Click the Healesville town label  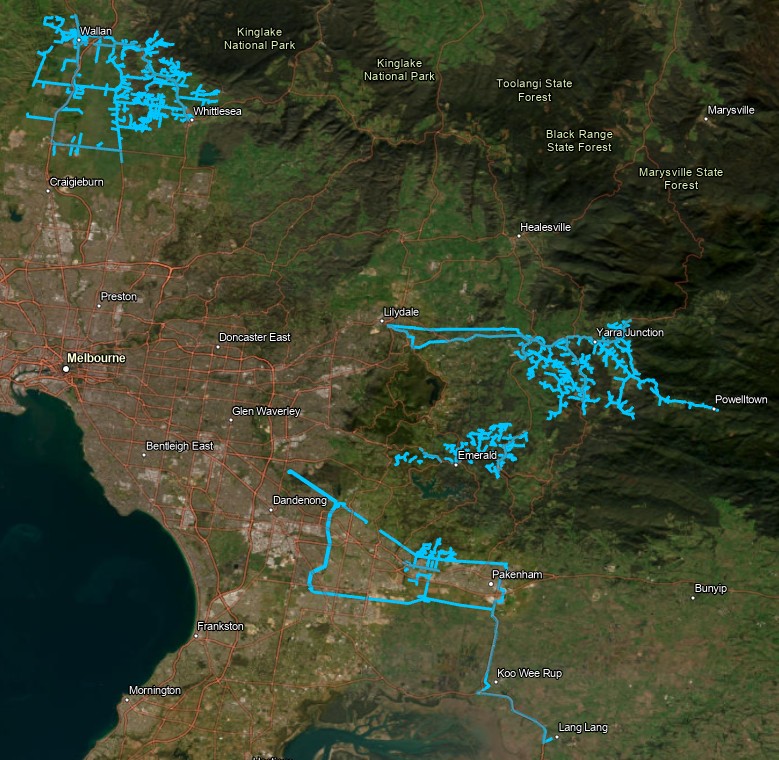[x=545, y=227]
